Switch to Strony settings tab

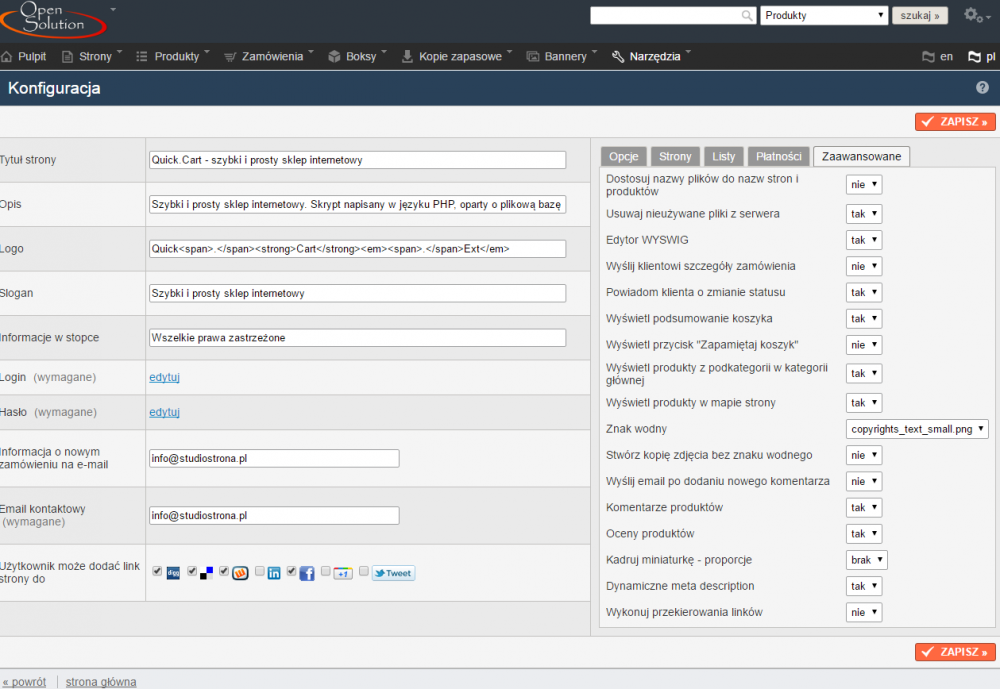(x=675, y=156)
